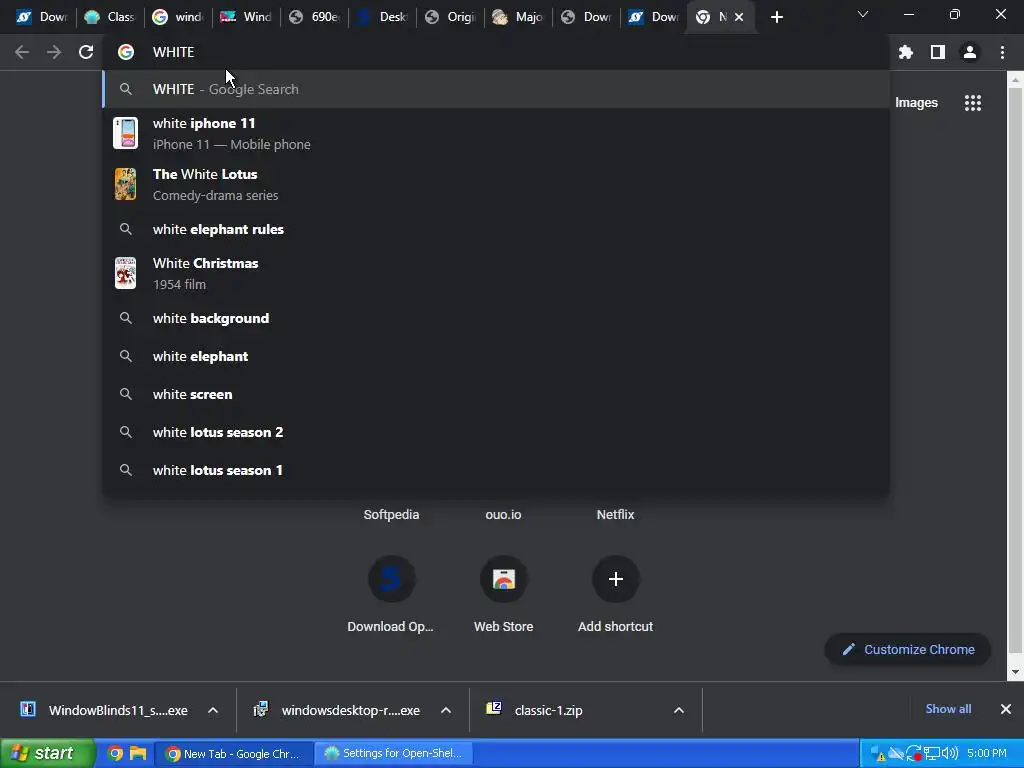Screen dimensions: 1024x768
Task: Click the browser back arrow
Action: [x=22, y=52]
